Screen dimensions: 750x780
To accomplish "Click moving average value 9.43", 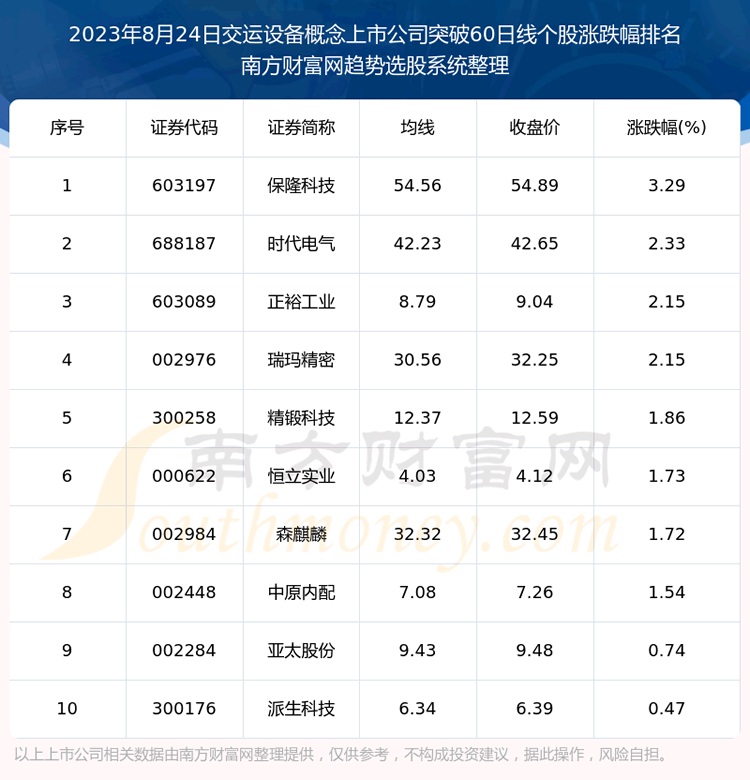I will click(x=417, y=651).
